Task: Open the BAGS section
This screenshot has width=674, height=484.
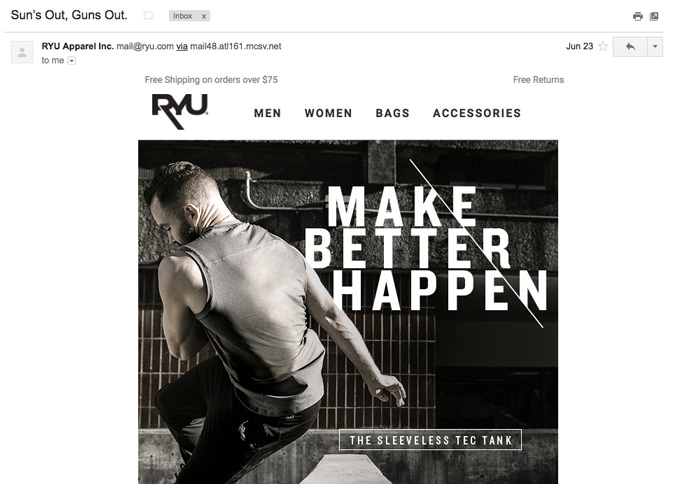Action: tap(392, 113)
